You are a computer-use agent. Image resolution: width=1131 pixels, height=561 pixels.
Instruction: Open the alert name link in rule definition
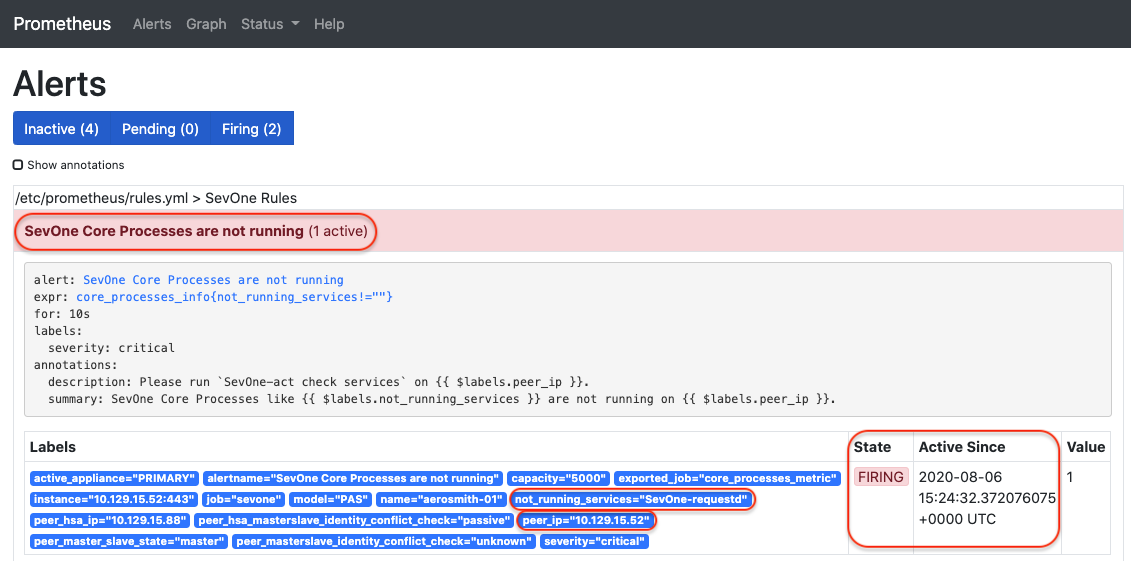[214, 280]
